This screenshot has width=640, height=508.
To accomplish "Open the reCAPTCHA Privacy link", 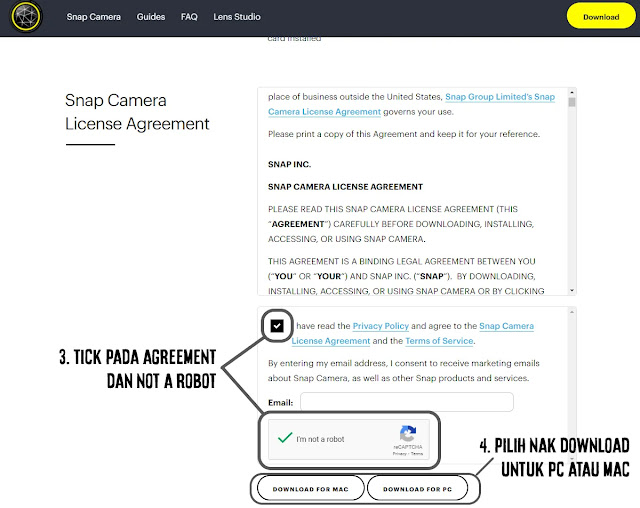I will 399,454.
